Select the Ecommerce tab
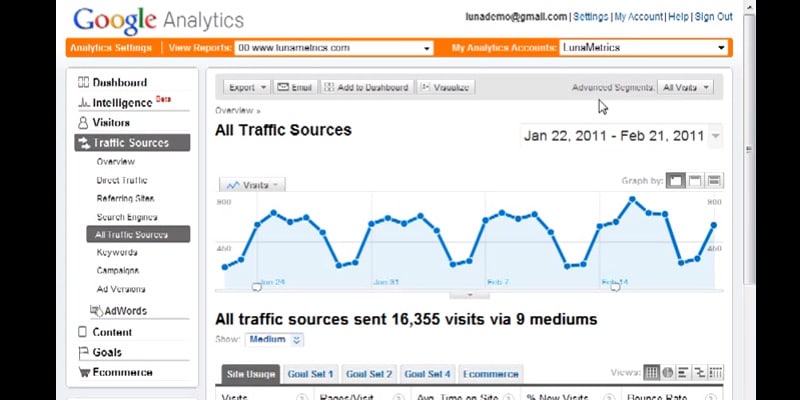 (x=491, y=374)
